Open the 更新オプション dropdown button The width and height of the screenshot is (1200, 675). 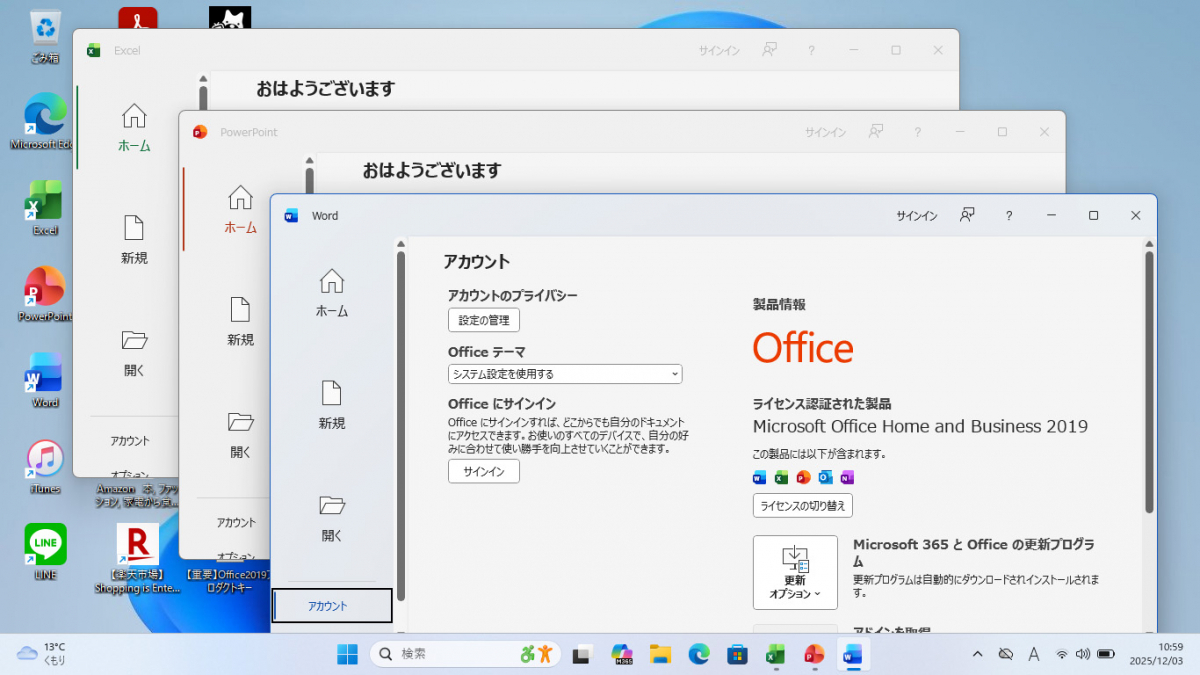(x=795, y=572)
